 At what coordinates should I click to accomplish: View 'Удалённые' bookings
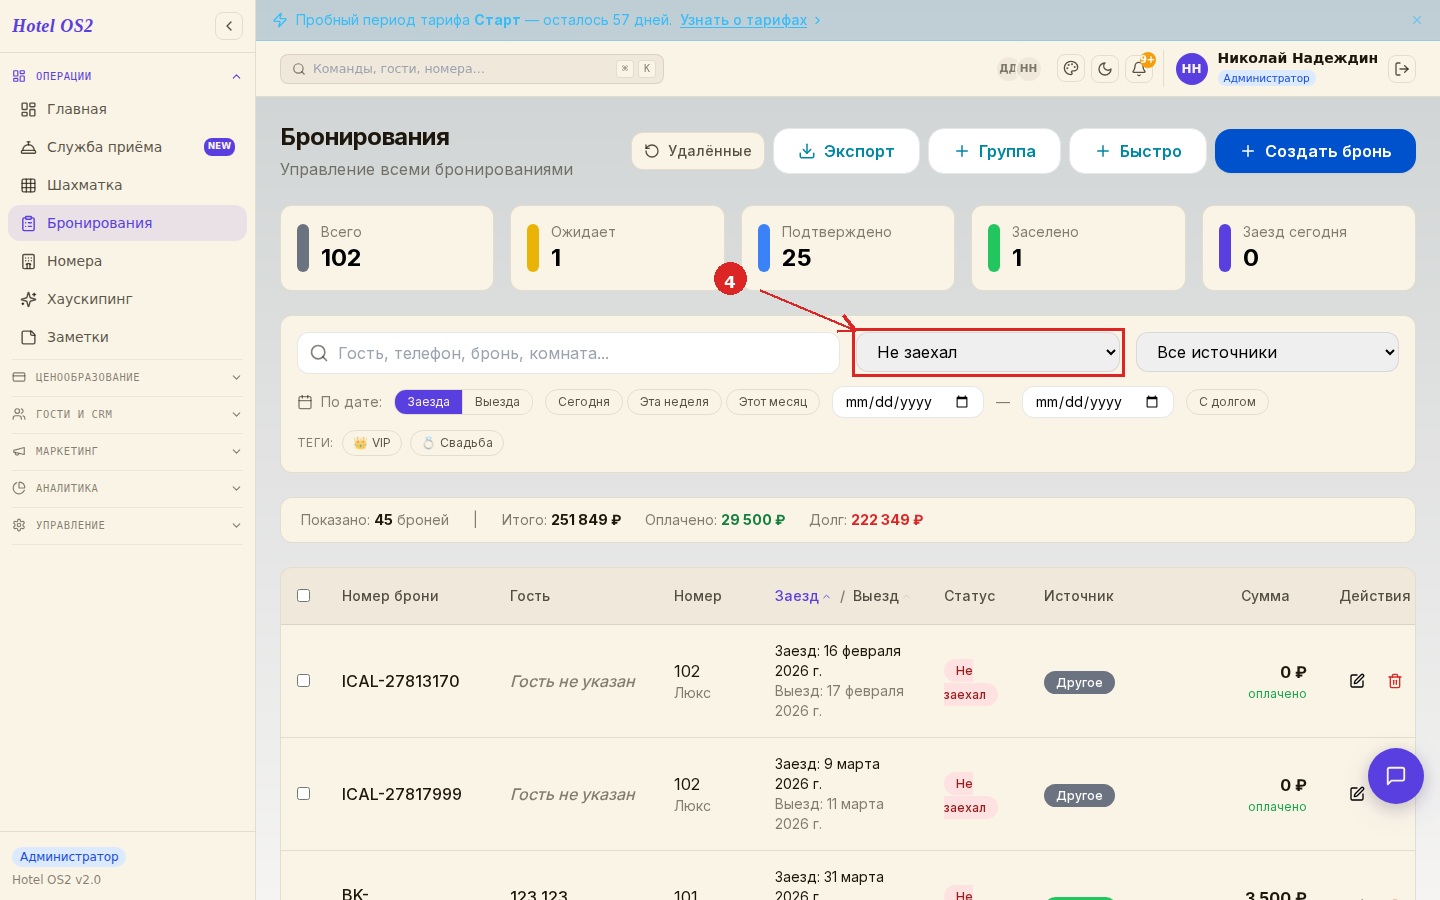tap(698, 151)
